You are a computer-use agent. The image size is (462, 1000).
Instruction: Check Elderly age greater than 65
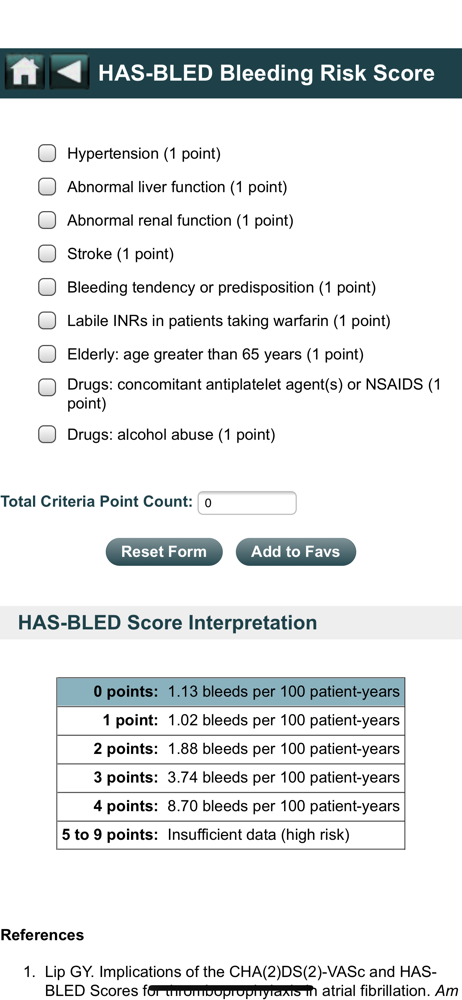click(47, 354)
